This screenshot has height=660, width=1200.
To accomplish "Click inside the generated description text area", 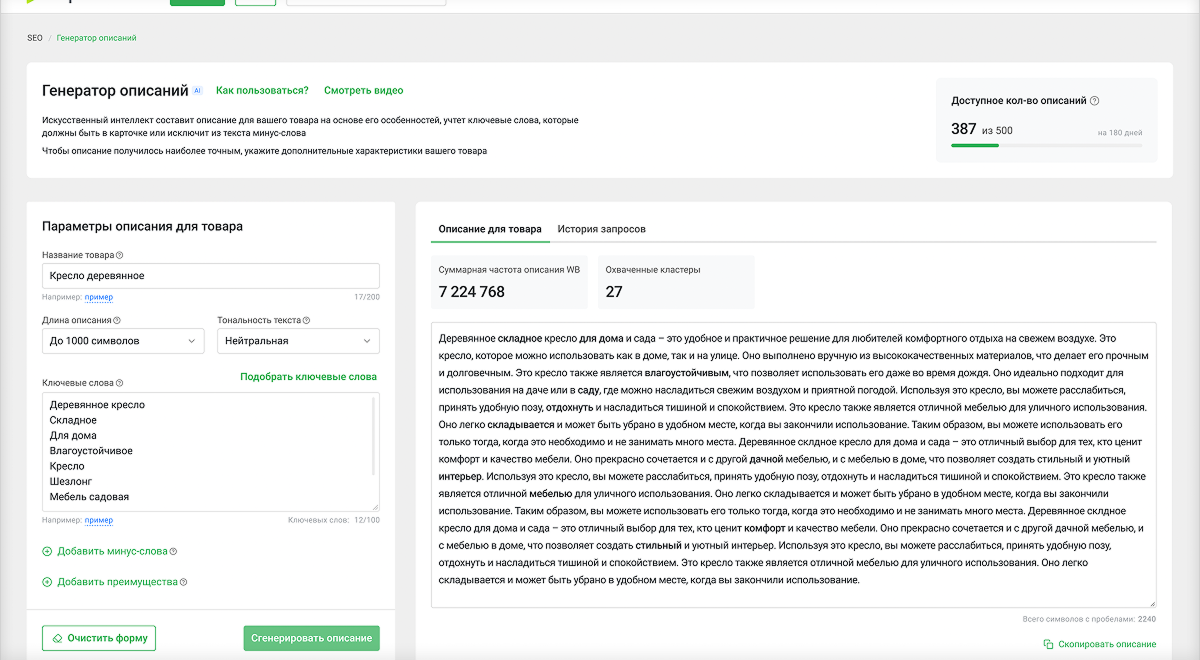I will pyautogui.click(x=794, y=465).
